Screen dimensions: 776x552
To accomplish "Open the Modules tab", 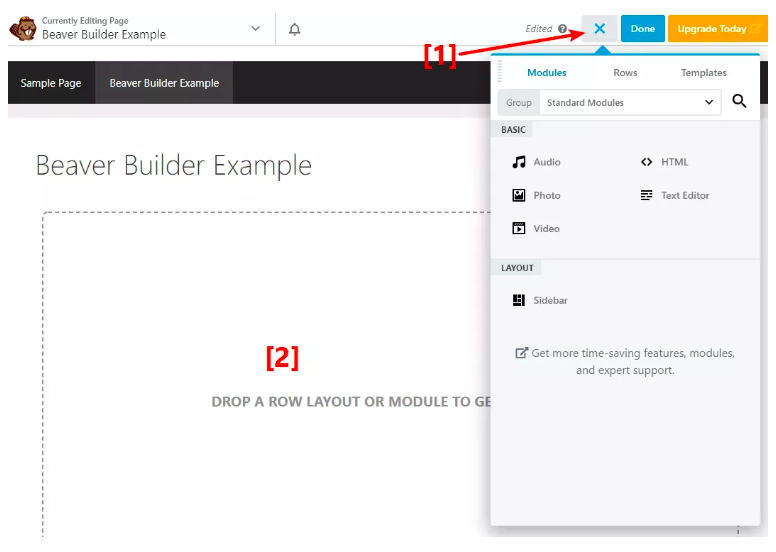I will (x=547, y=73).
